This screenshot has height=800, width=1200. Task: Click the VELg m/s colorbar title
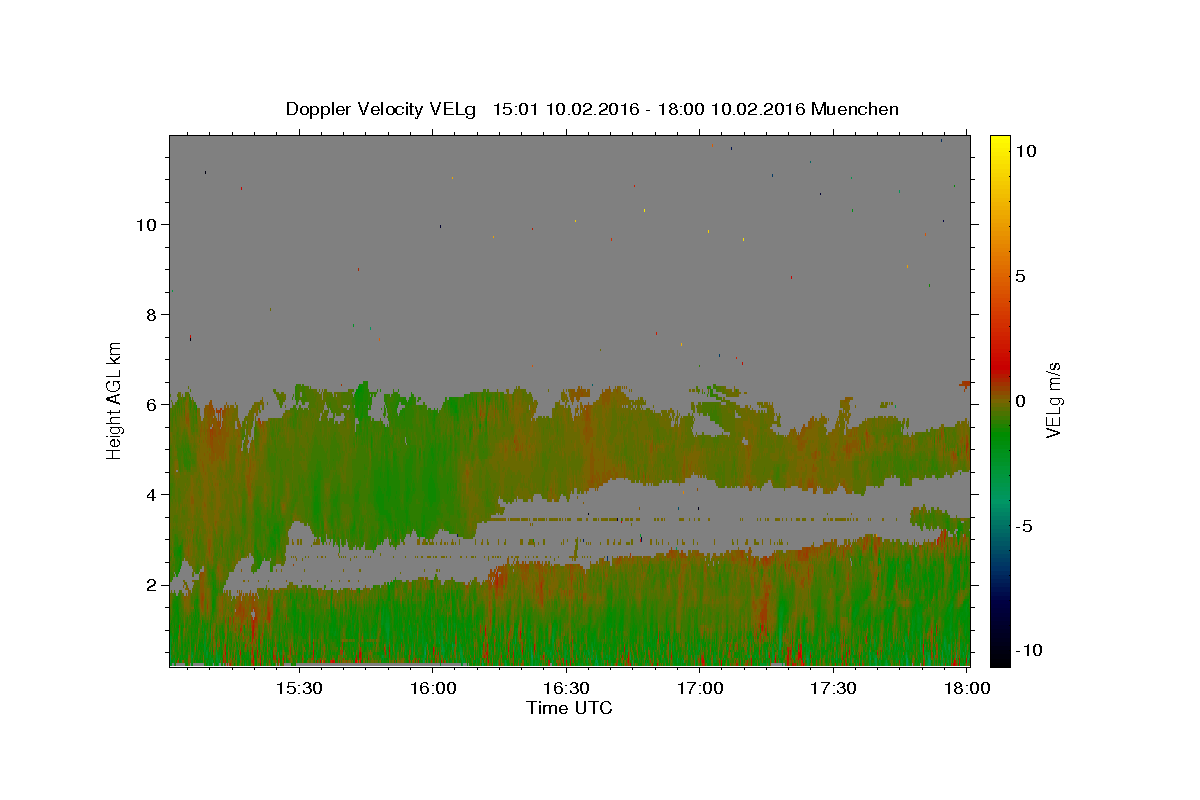(x=1053, y=399)
